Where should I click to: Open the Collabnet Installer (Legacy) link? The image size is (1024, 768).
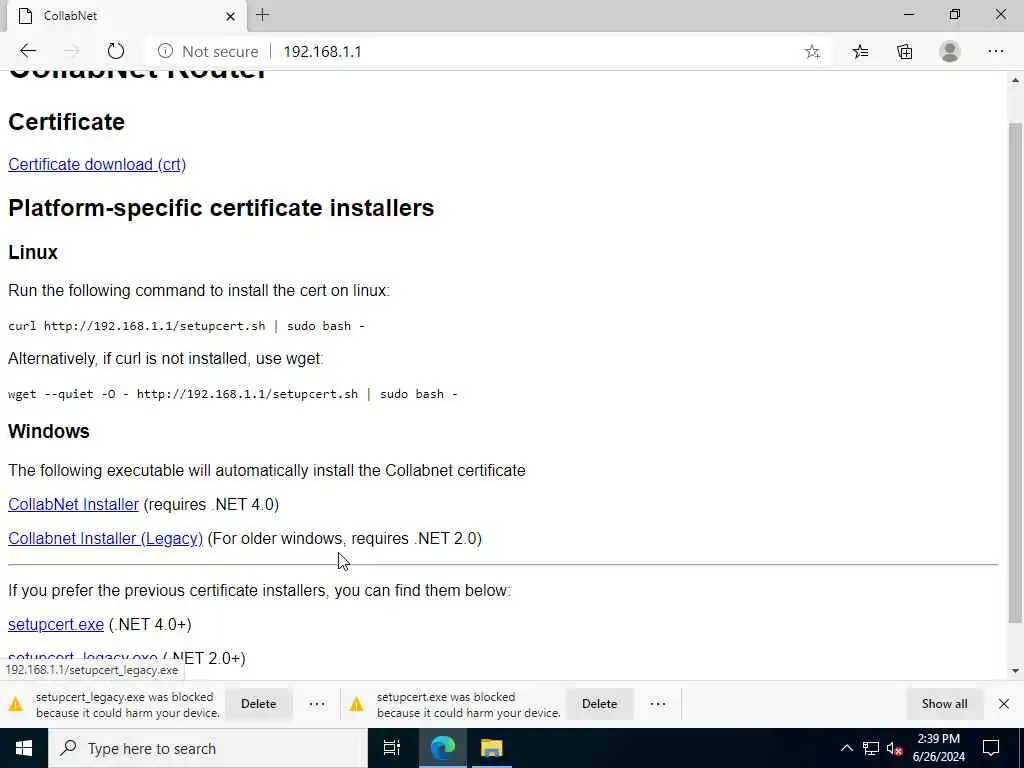pyautogui.click(x=105, y=538)
